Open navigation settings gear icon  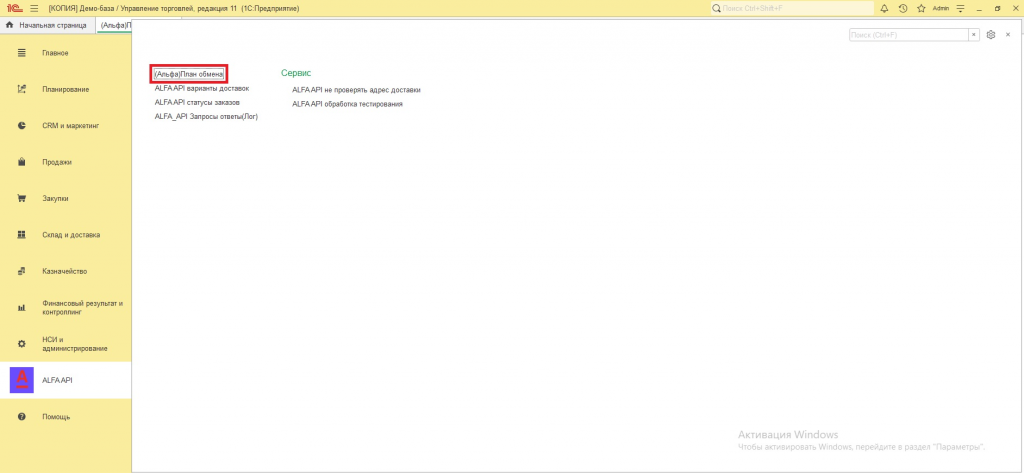click(x=991, y=35)
